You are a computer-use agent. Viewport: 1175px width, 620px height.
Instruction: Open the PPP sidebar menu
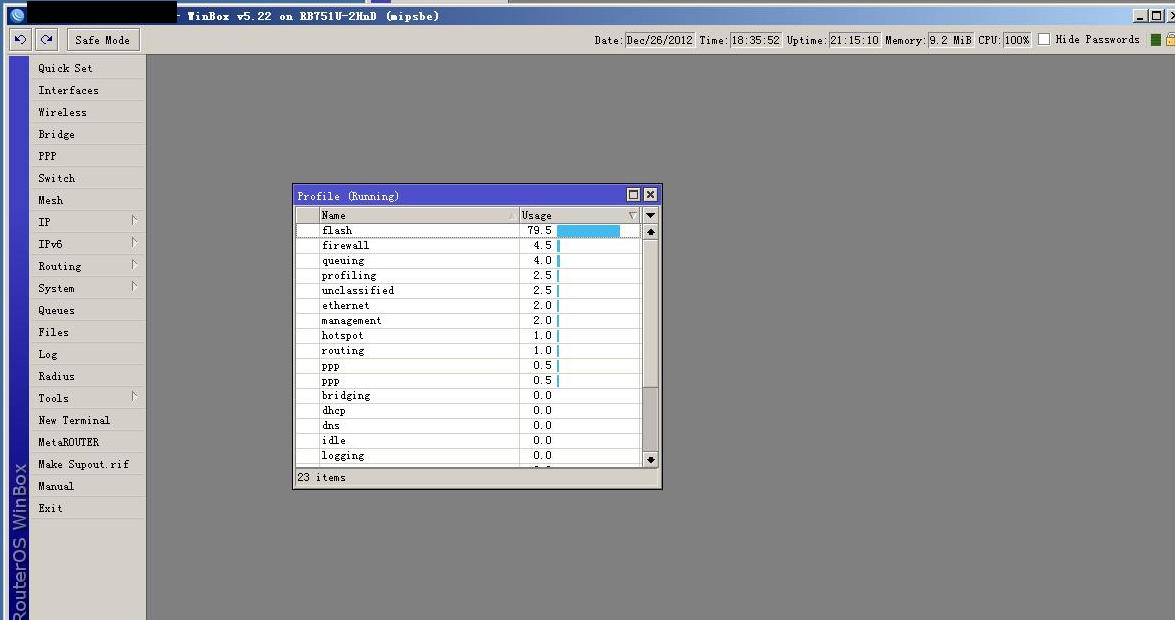pyautogui.click(x=87, y=156)
